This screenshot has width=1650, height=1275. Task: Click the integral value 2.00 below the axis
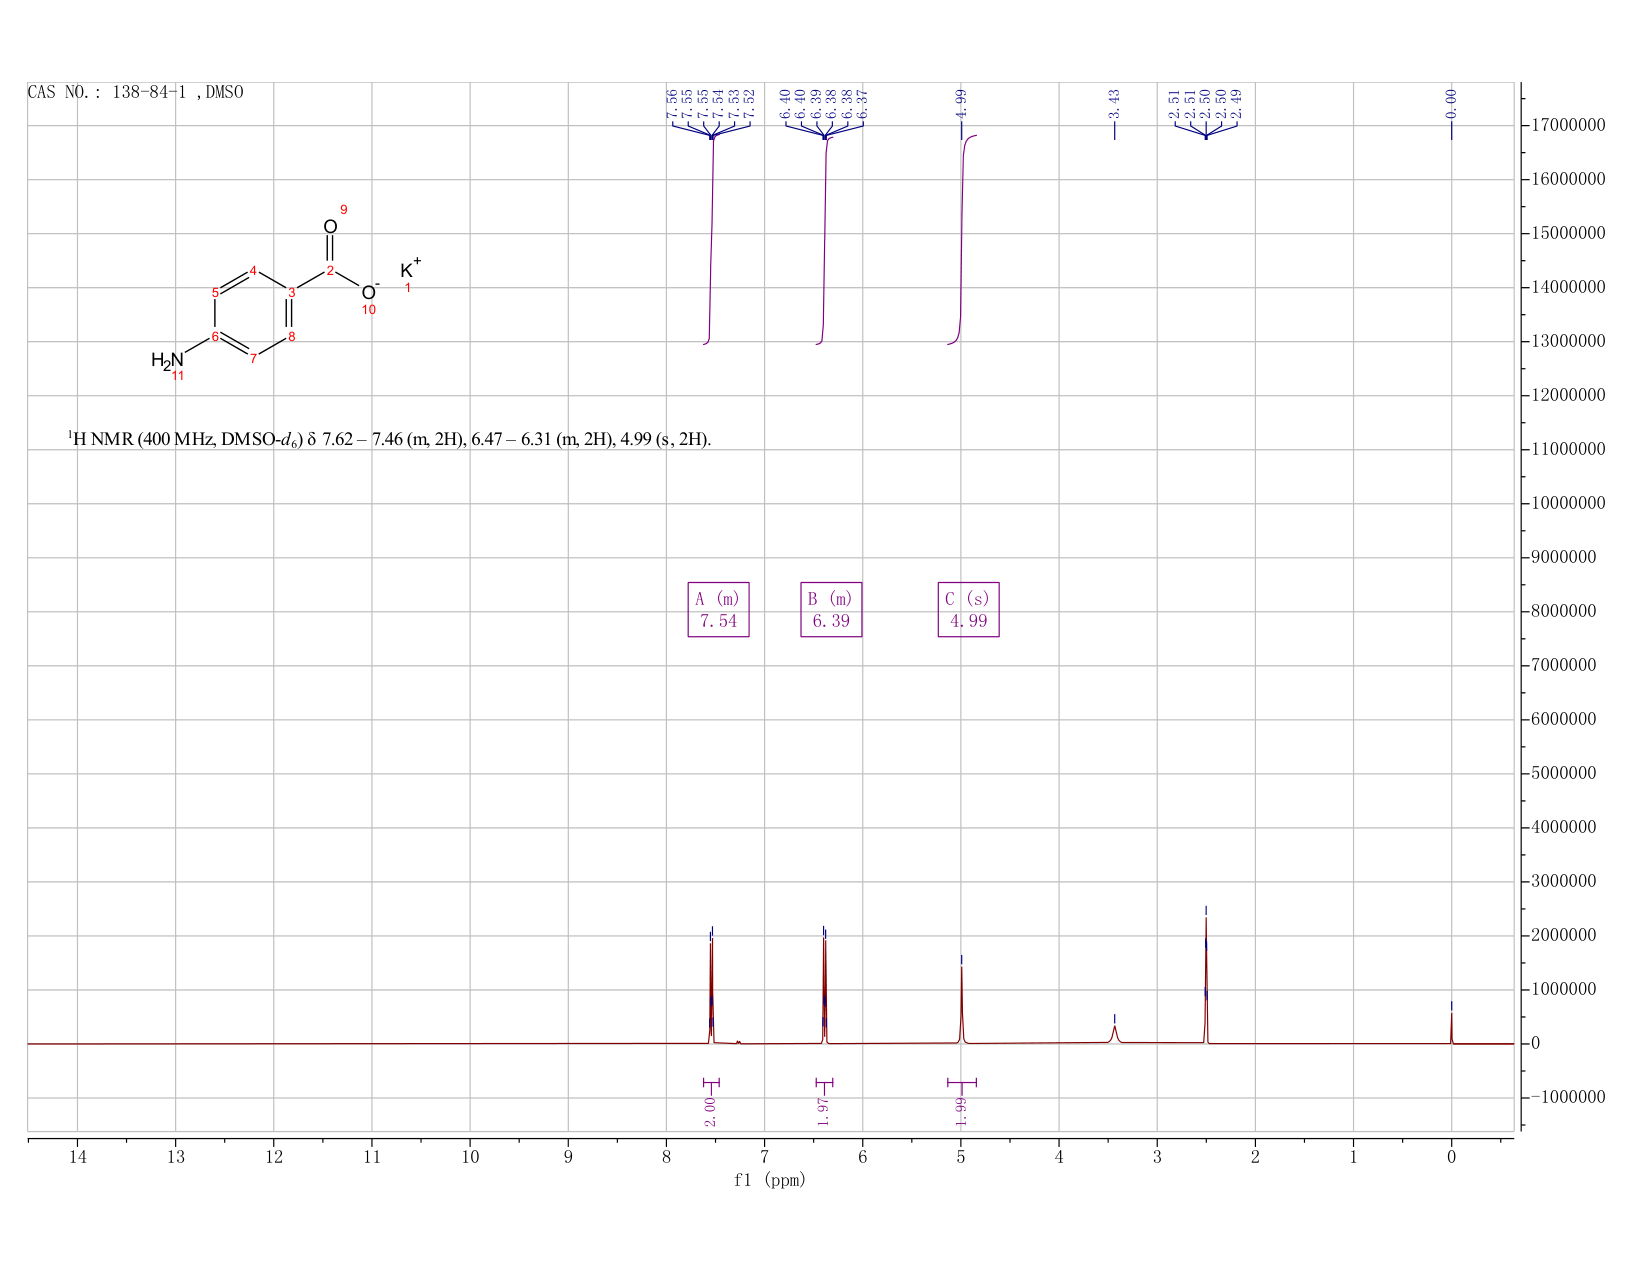click(x=710, y=1111)
